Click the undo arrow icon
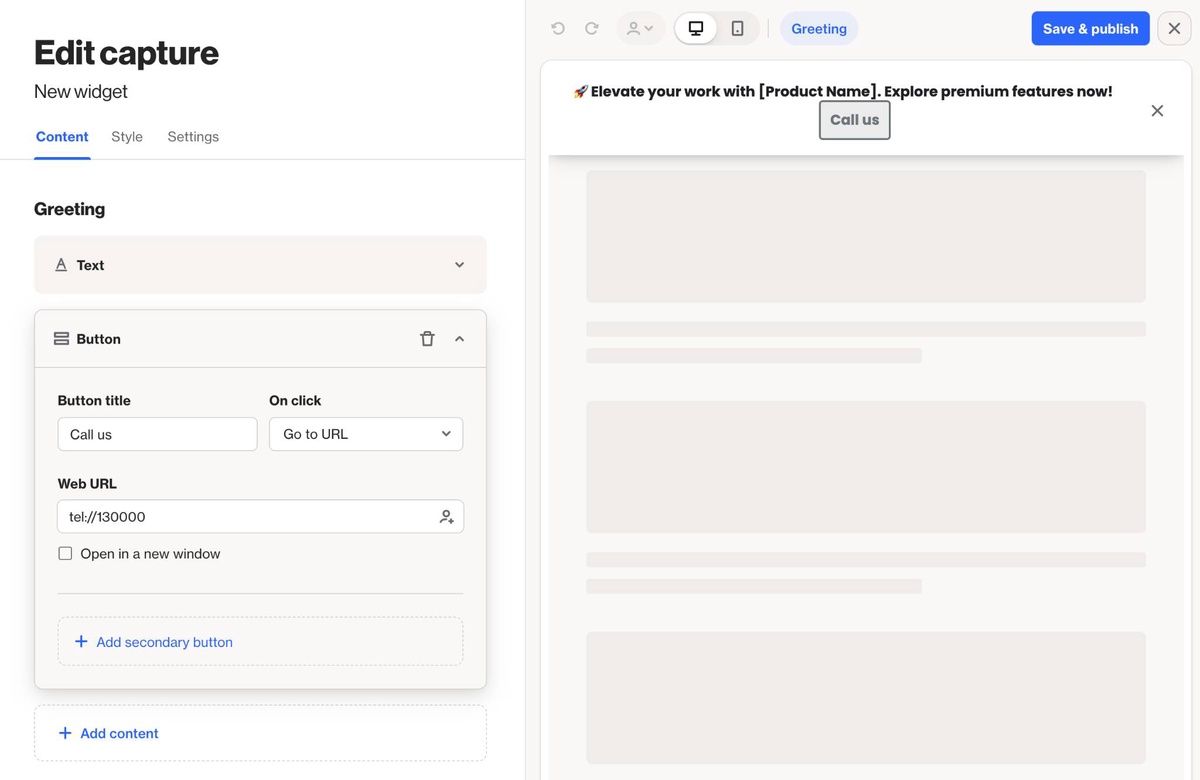Viewport: 1200px width, 780px height. [x=558, y=29]
